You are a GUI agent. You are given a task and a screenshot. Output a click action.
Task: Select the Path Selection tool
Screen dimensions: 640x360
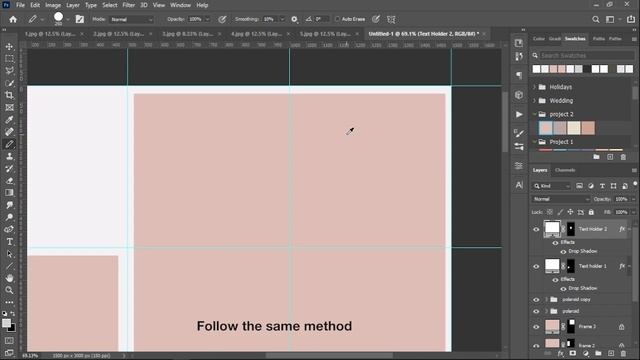[9, 254]
